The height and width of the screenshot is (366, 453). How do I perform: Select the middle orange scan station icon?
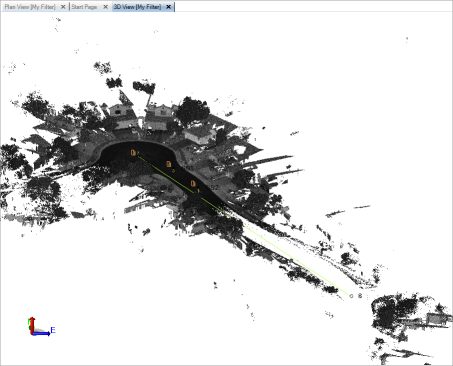pos(169,164)
